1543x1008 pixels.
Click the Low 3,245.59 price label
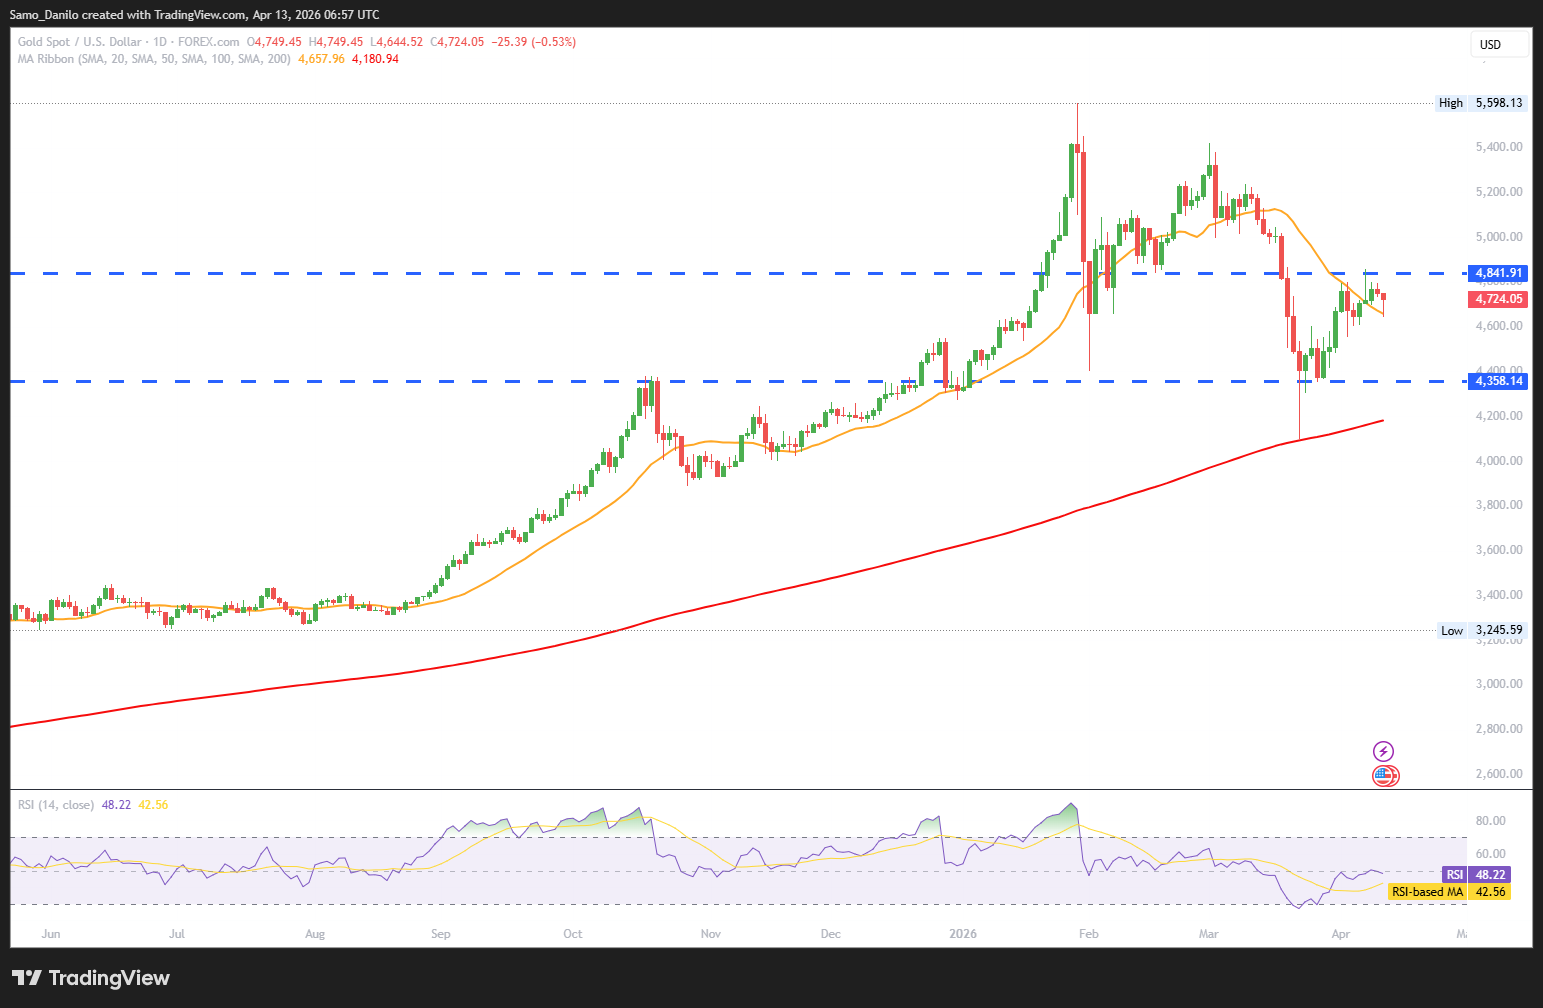[x=1481, y=631]
